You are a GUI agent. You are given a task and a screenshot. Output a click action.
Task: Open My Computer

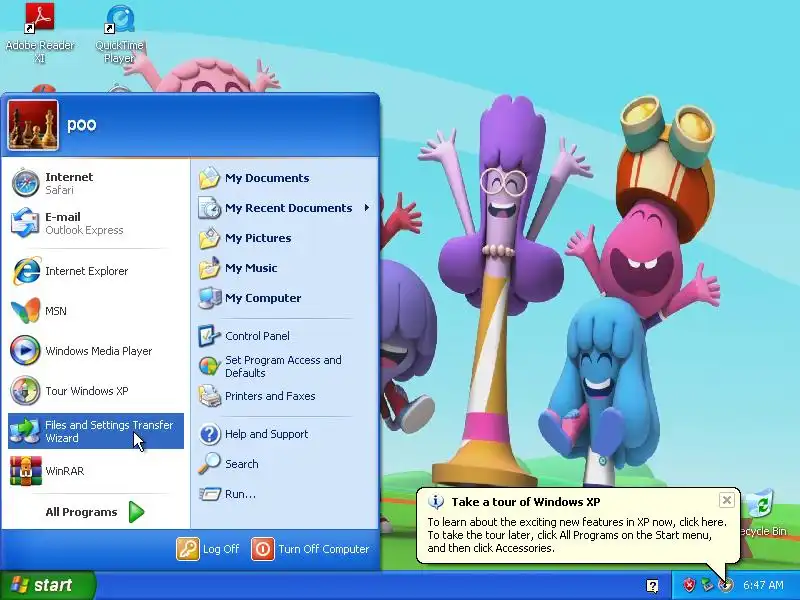(x=286, y=298)
